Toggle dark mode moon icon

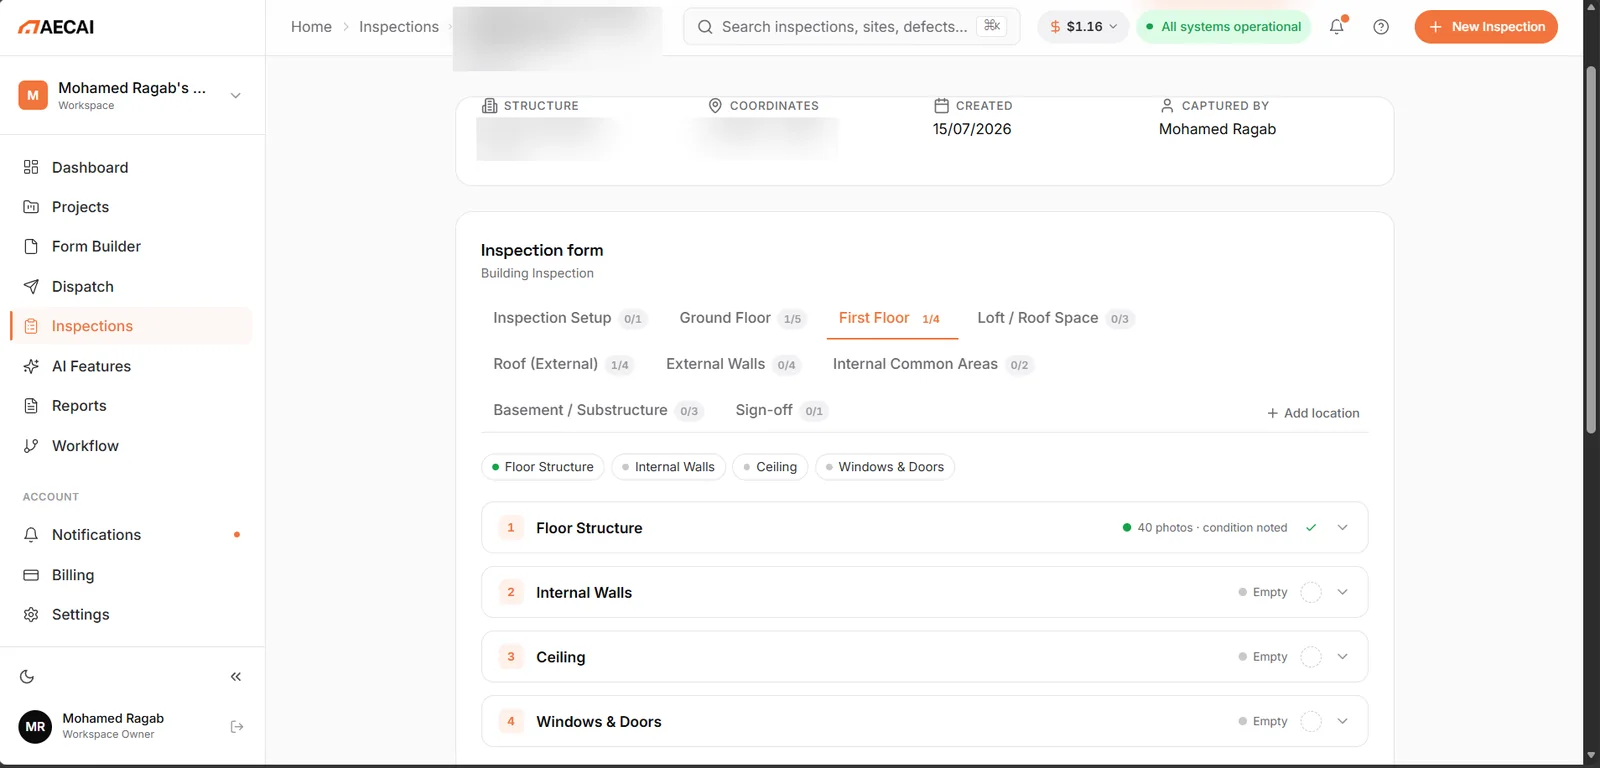(27, 677)
